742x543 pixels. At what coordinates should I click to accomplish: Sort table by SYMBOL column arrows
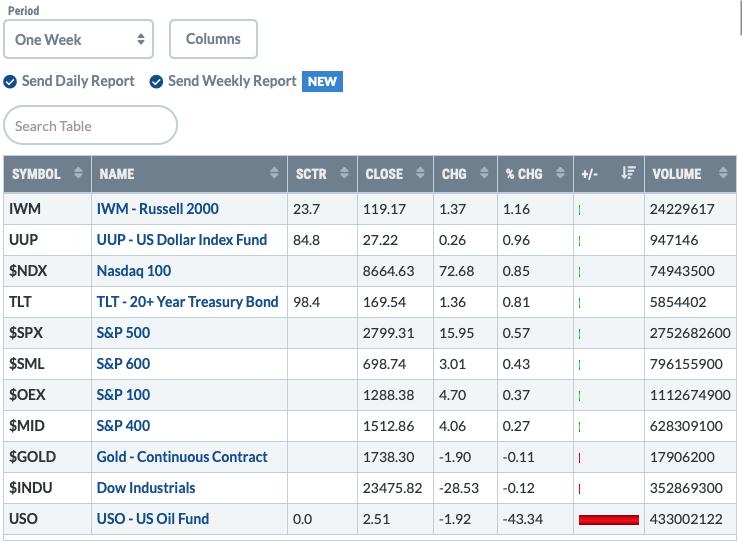(78, 173)
